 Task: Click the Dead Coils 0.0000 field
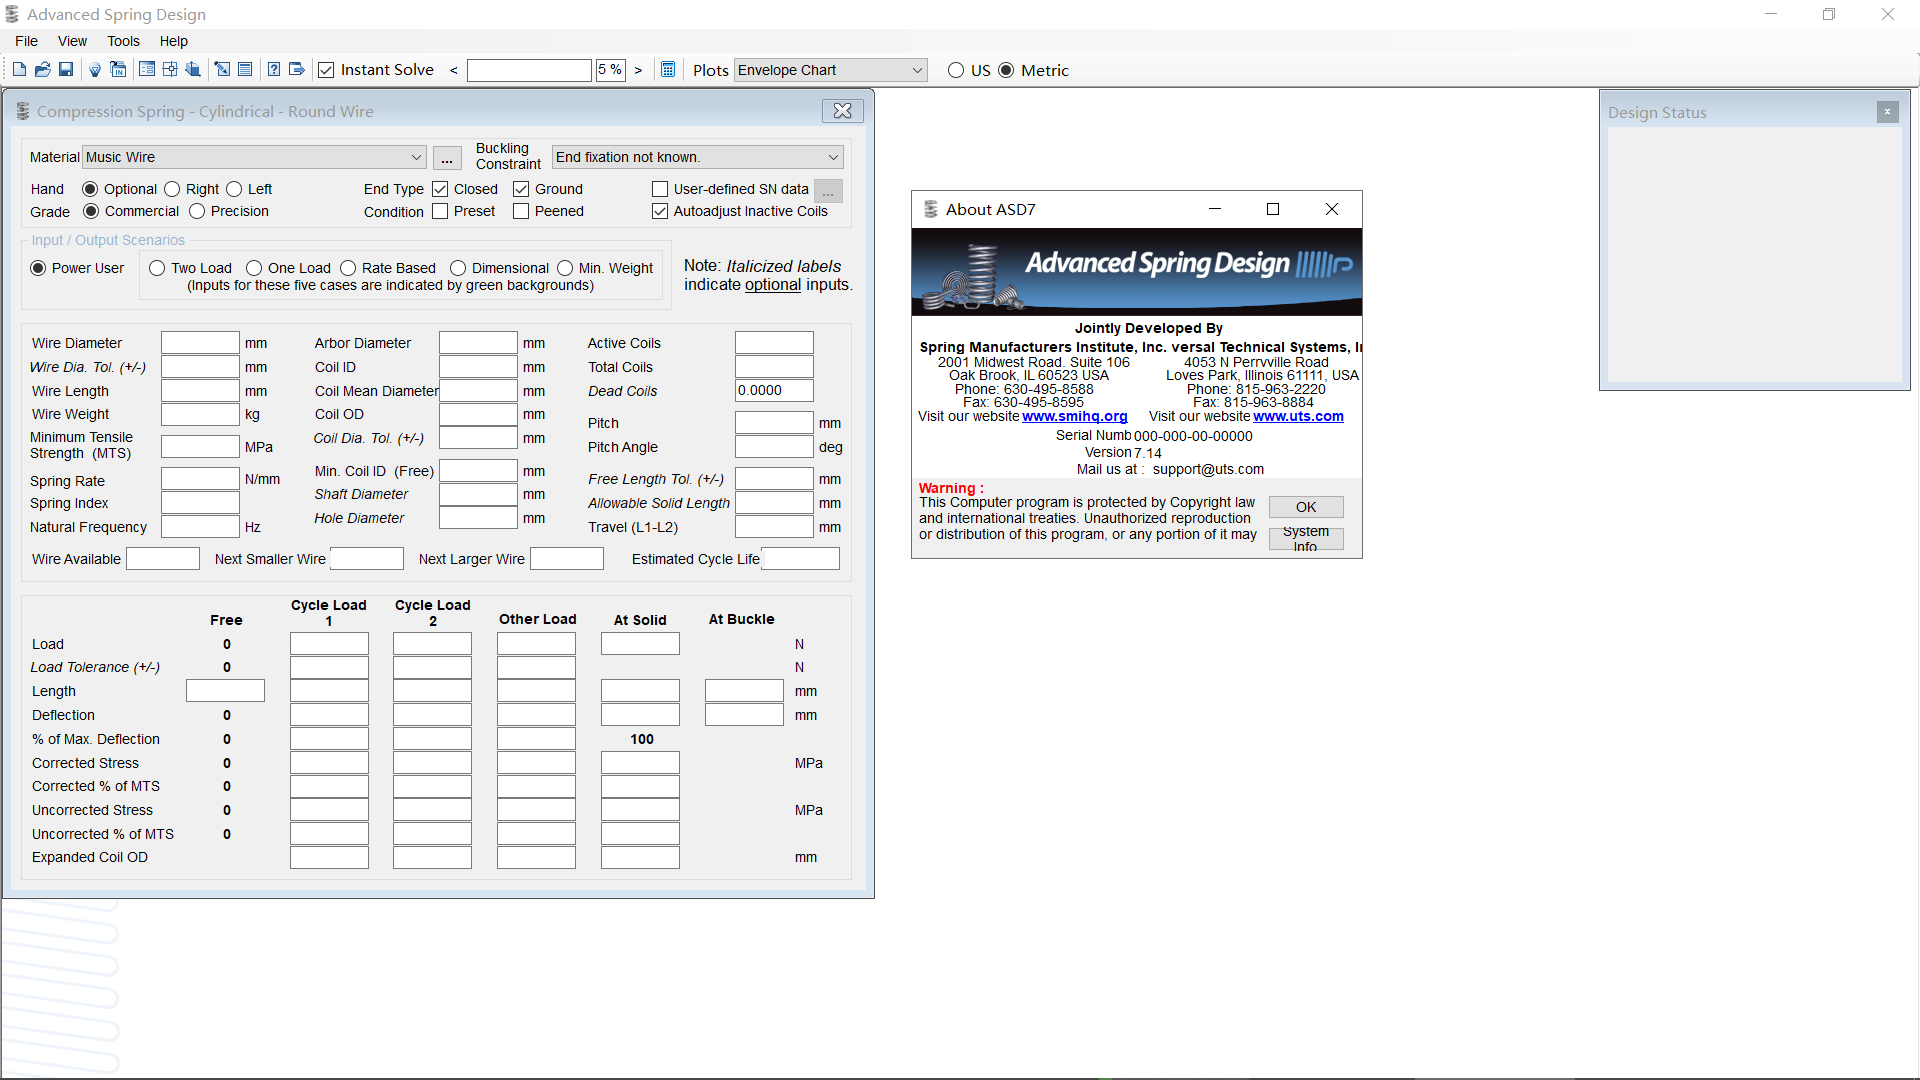[774, 391]
